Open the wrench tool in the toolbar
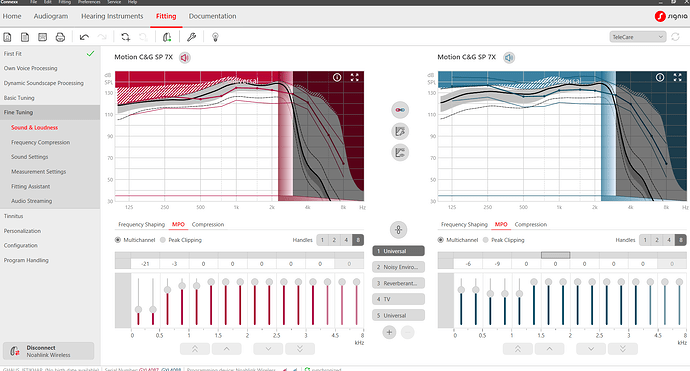The image size is (690, 371). [x=191, y=37]
